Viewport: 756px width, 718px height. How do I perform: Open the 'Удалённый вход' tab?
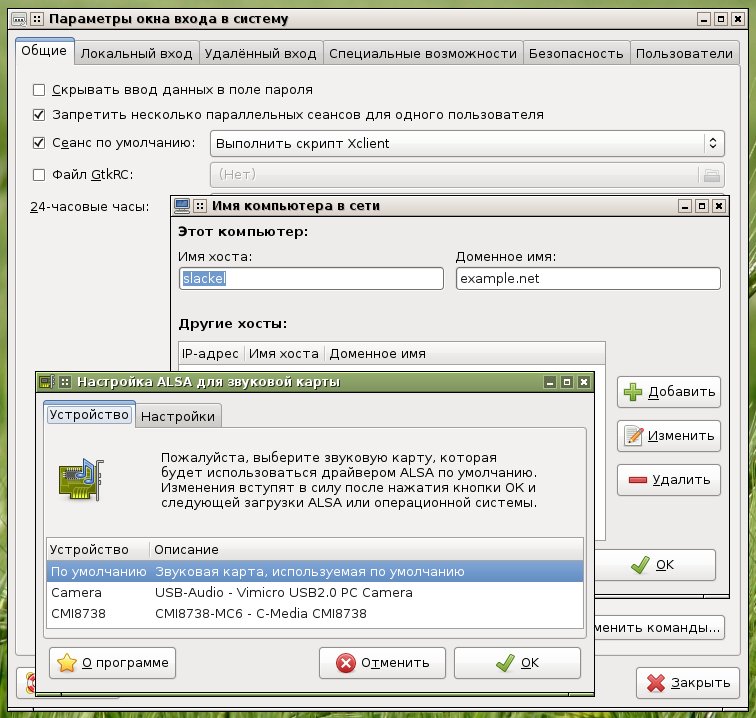tap(260, 54)
